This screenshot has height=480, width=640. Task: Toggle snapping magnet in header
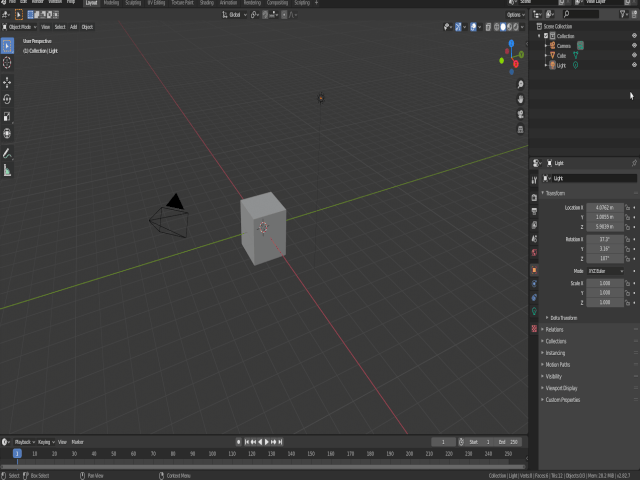coord(265,15)
